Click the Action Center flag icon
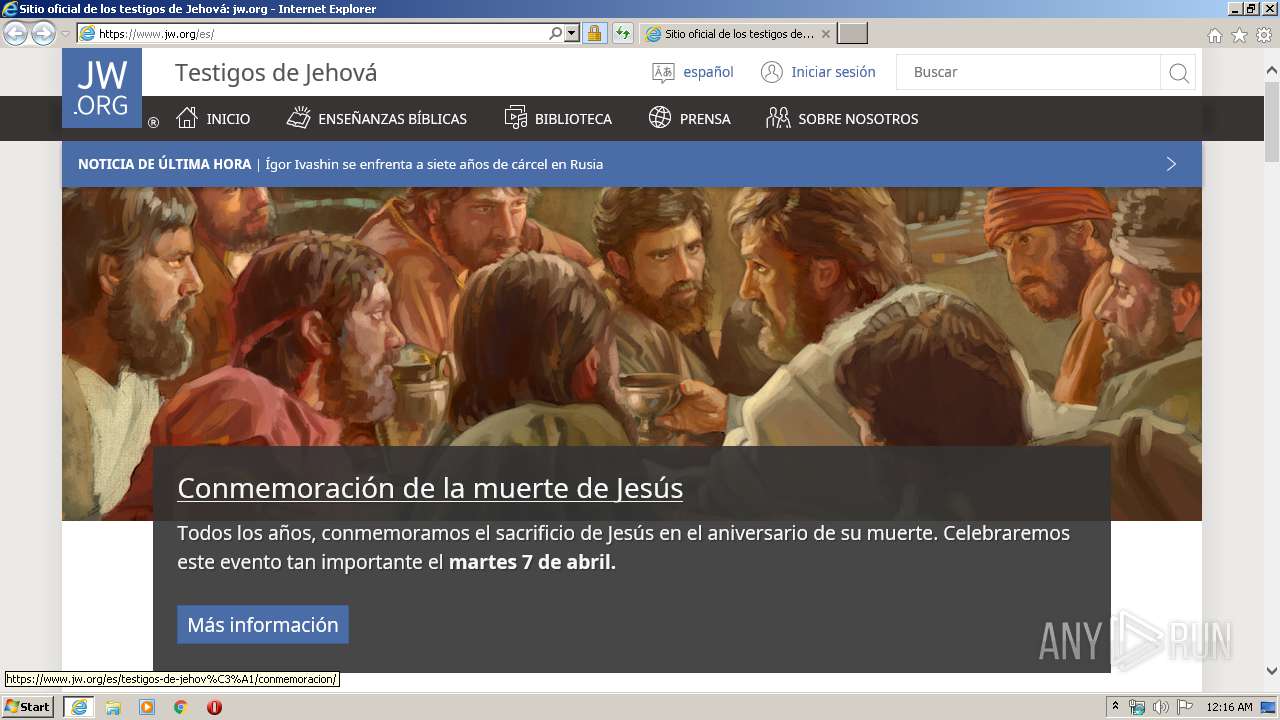 [1185, 707]
